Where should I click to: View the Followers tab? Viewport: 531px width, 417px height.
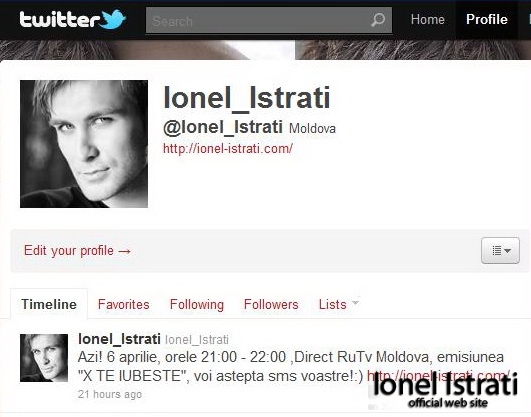pos(271,304)
